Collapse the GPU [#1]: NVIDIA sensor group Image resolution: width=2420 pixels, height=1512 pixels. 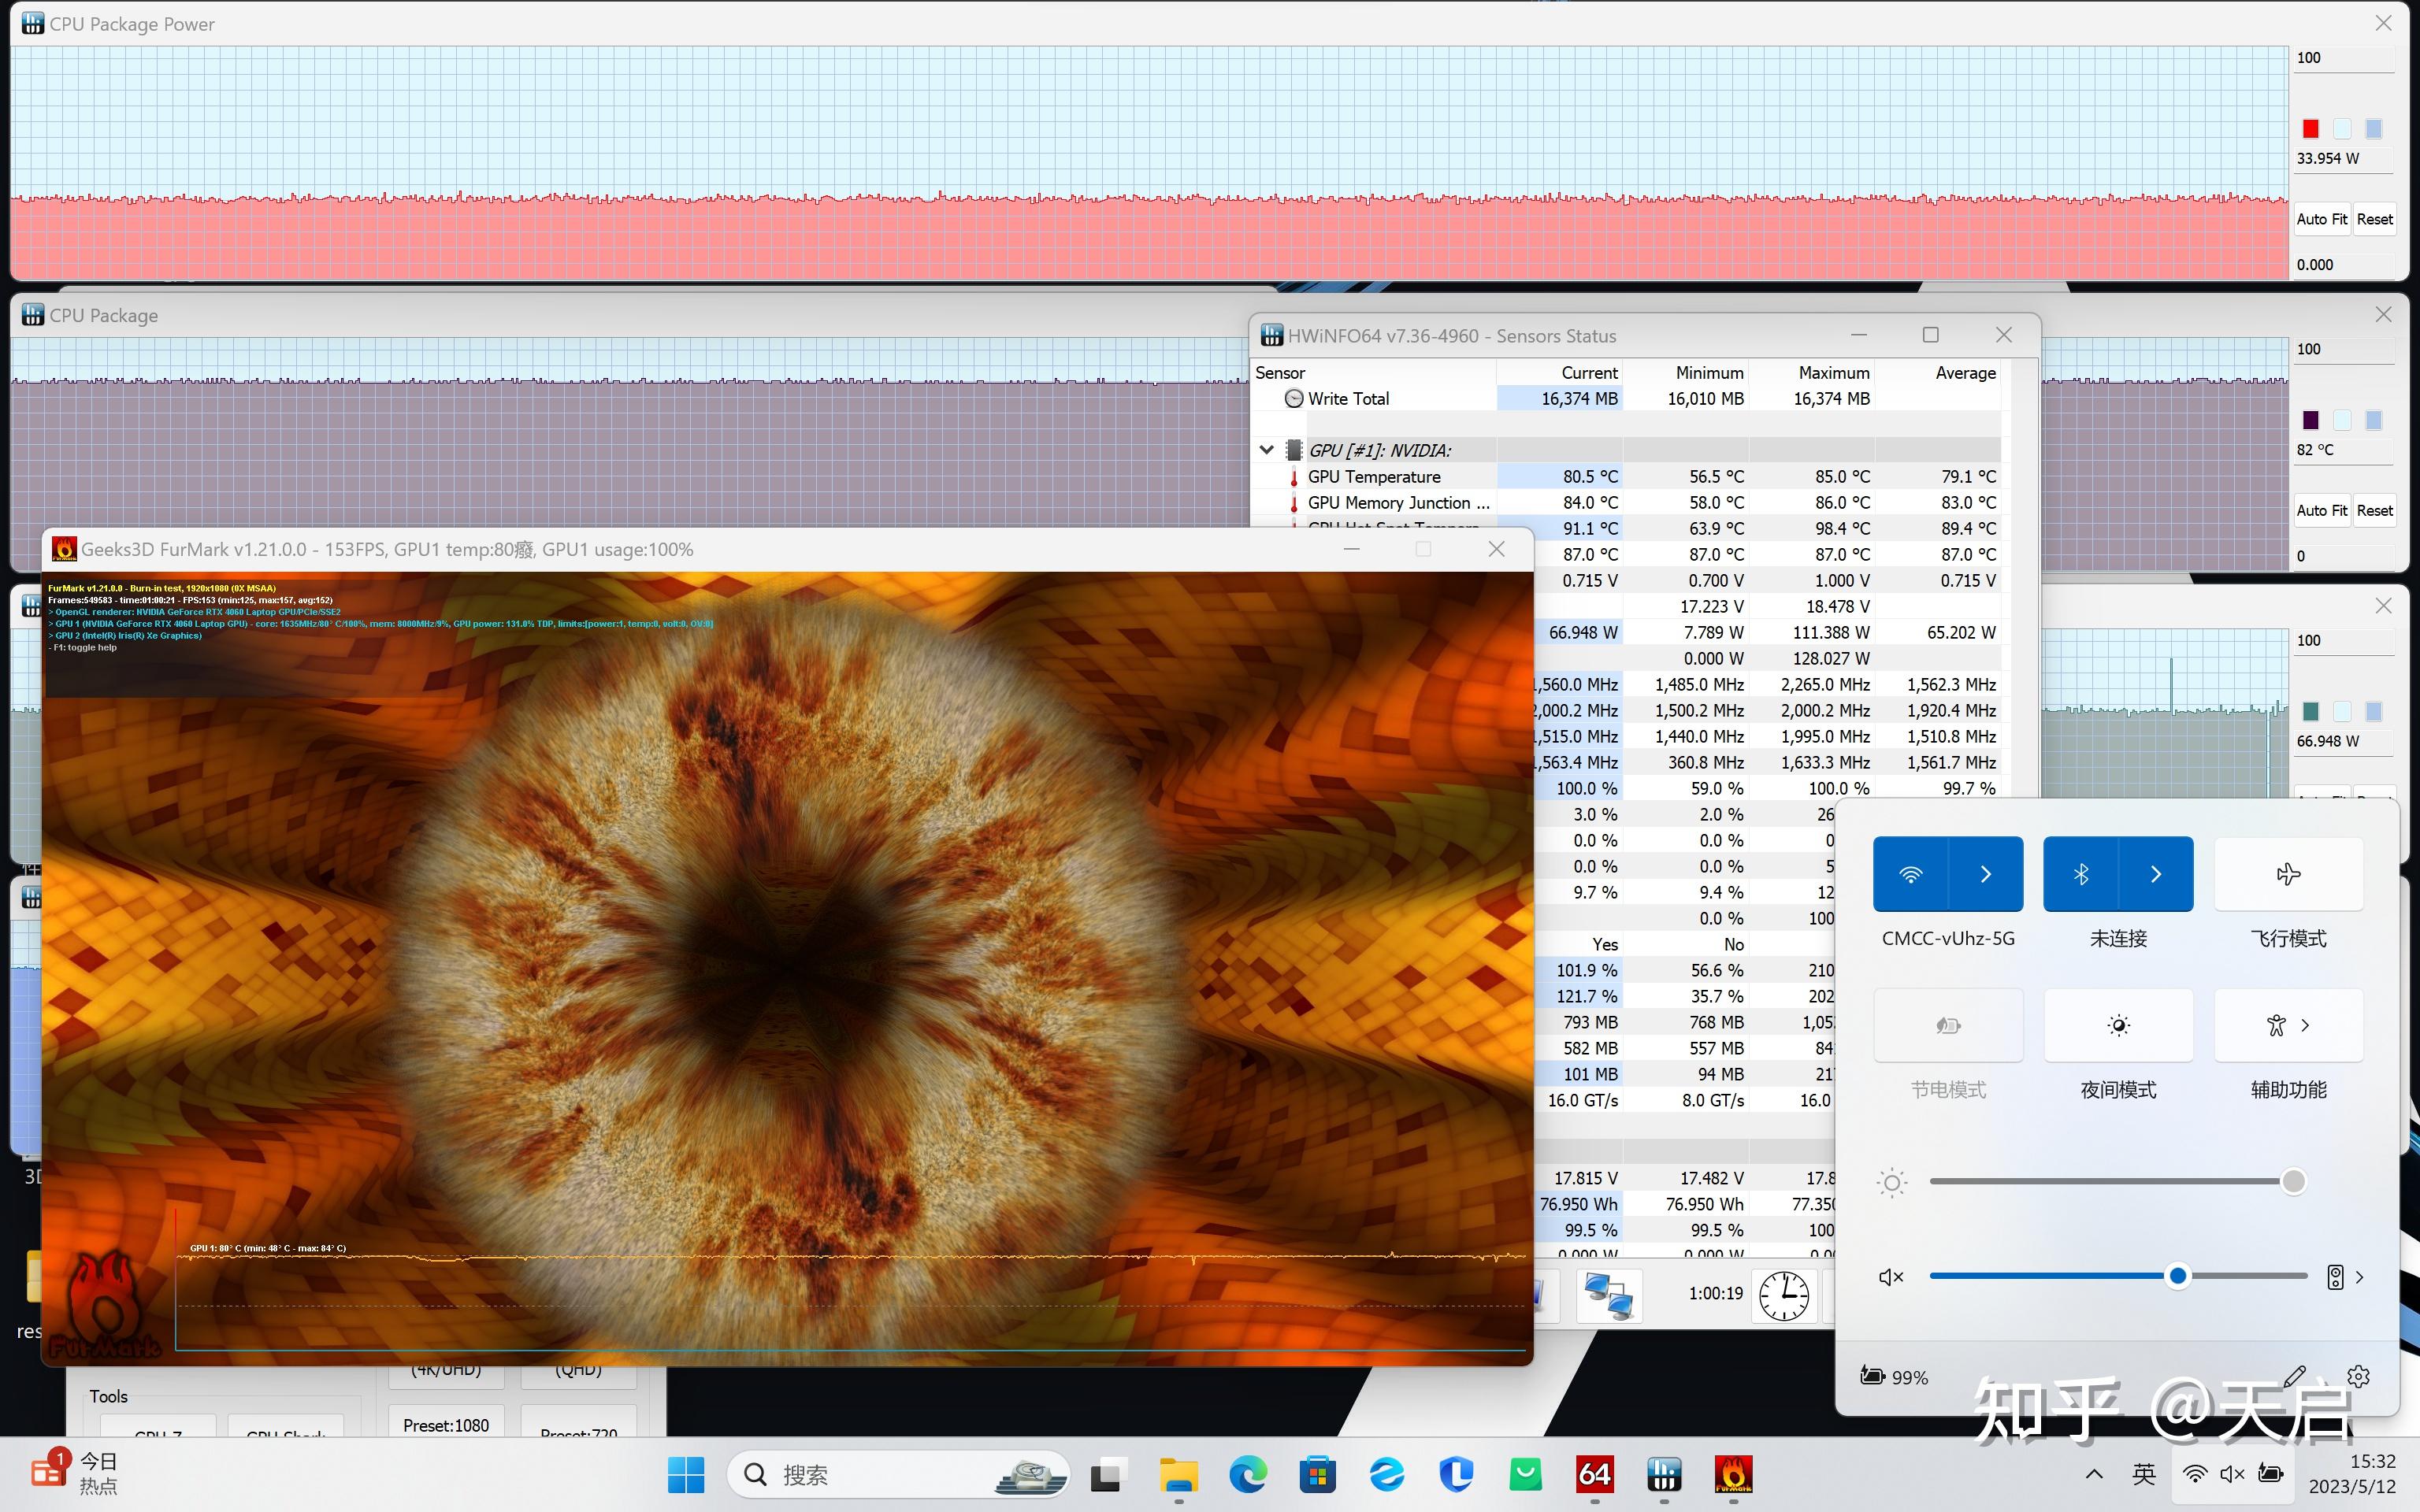click(x=1267, y=450)
